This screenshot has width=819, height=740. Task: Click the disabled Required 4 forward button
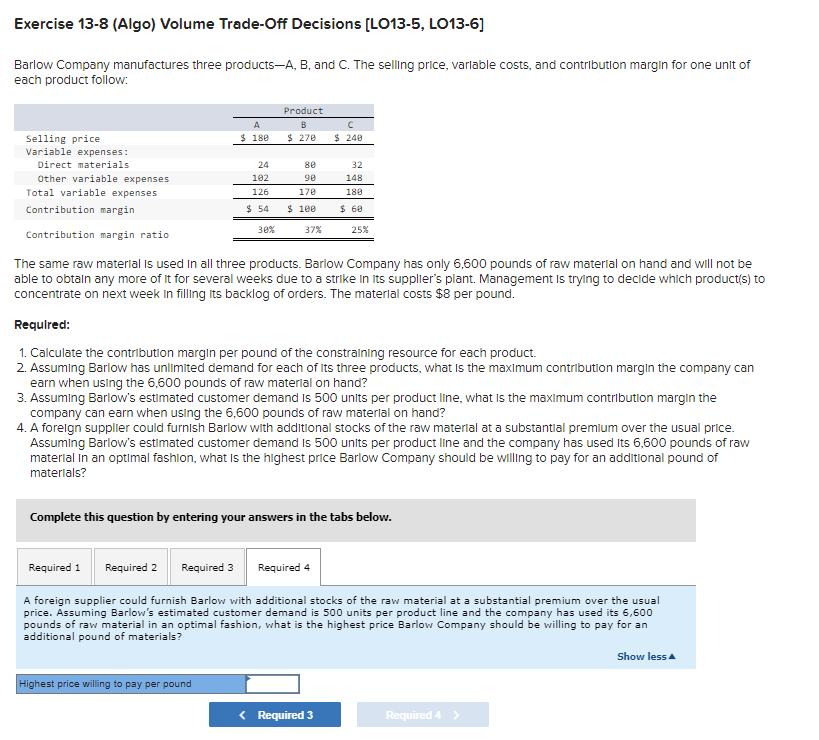click(421, 714)
